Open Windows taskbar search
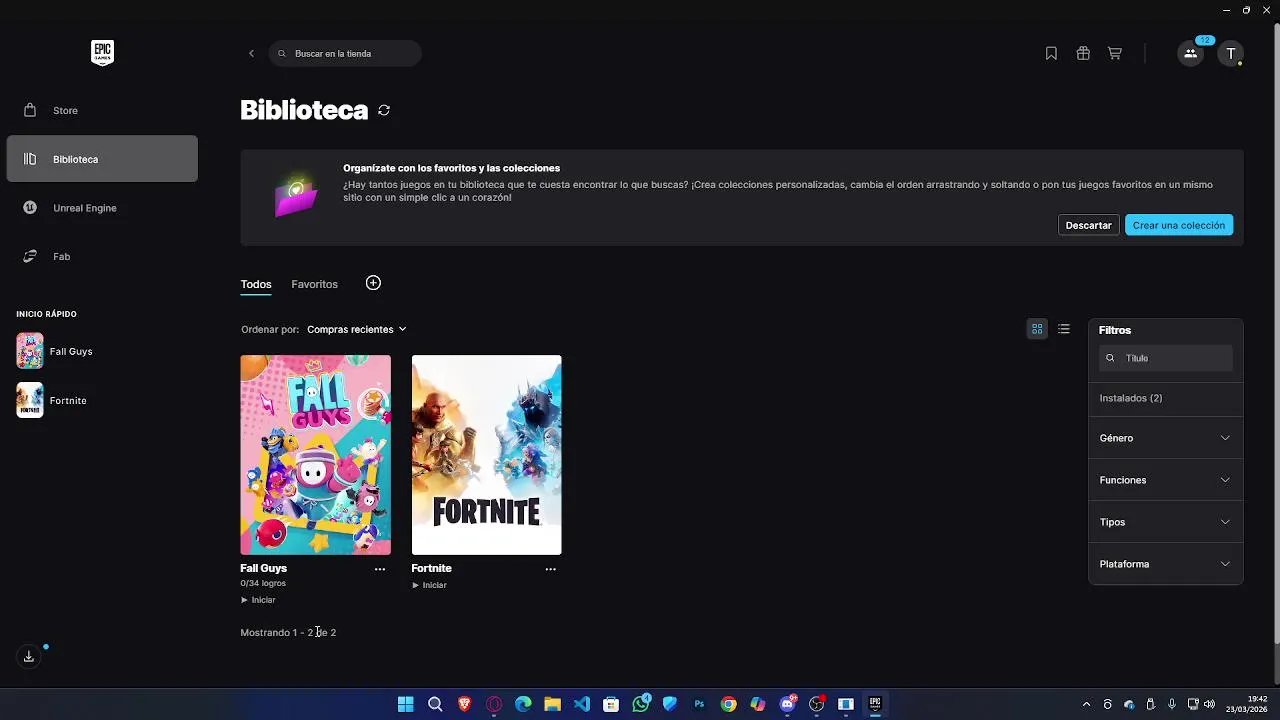Screen dimensions: 1280x720 coord(435,704)
